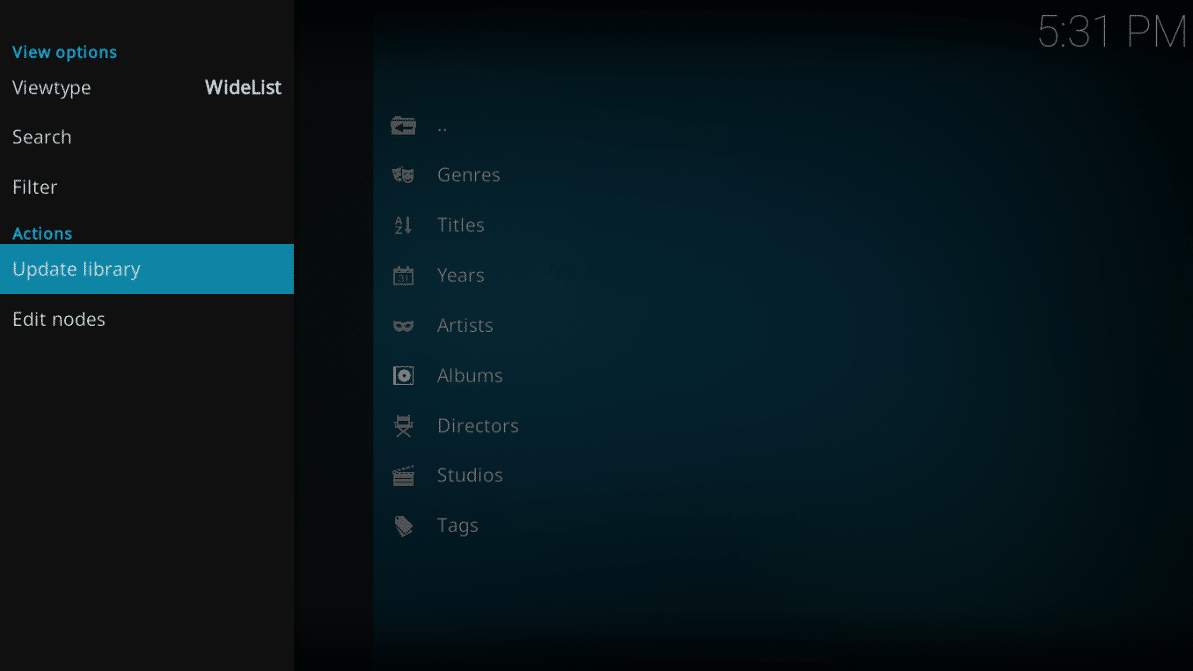Click the Genres theater masks icon
The width and height of the screenshot is (1193, 671).
point(403,175)
